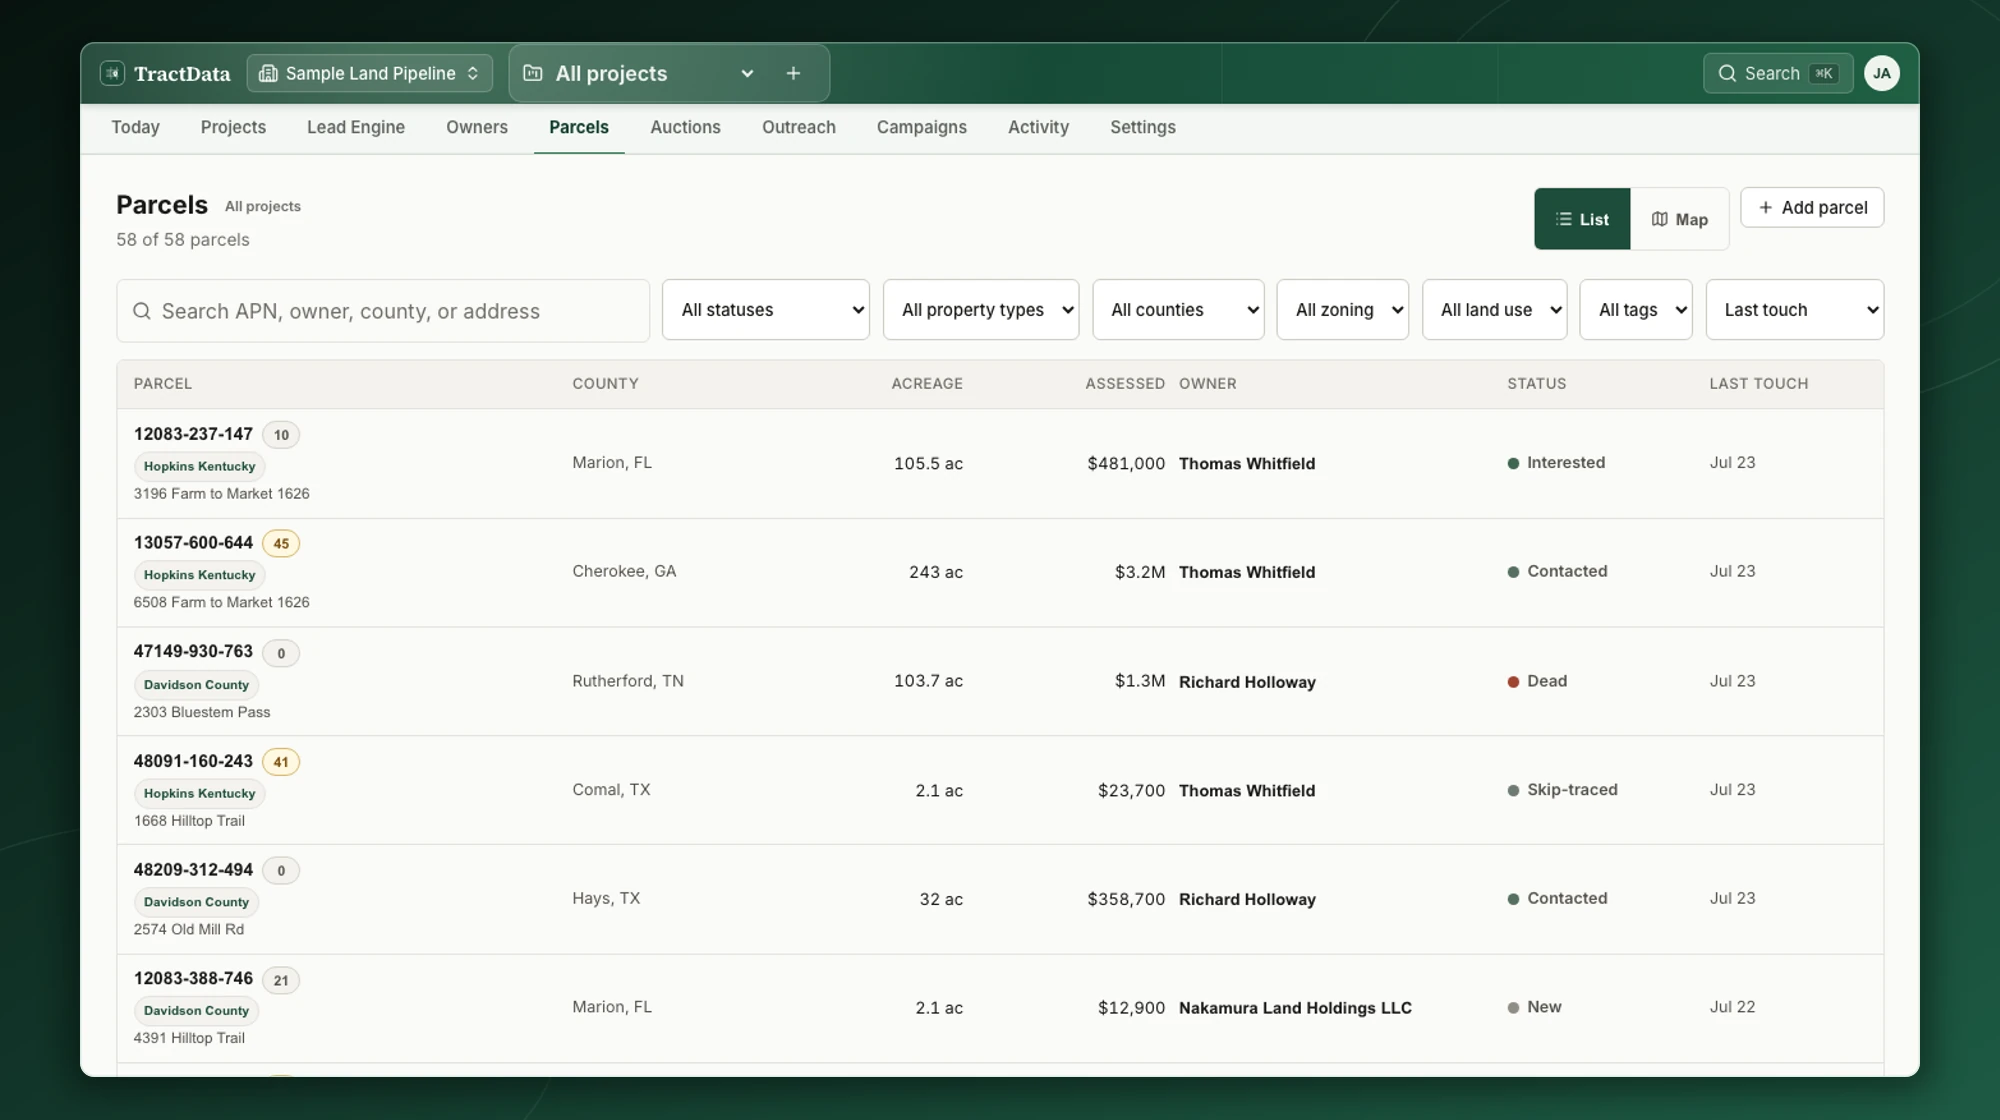The height and width of the screenshot is (1120, 2000).
Task: Switch to the Owners tab
Action: 477,127
